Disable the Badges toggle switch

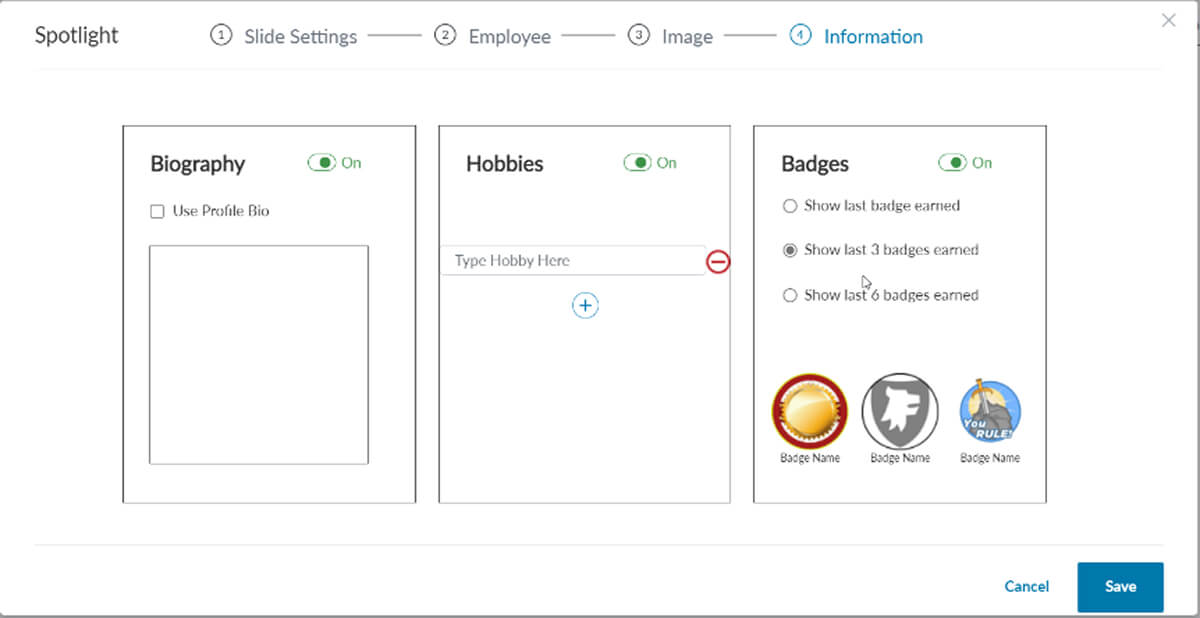click(952, 163)
